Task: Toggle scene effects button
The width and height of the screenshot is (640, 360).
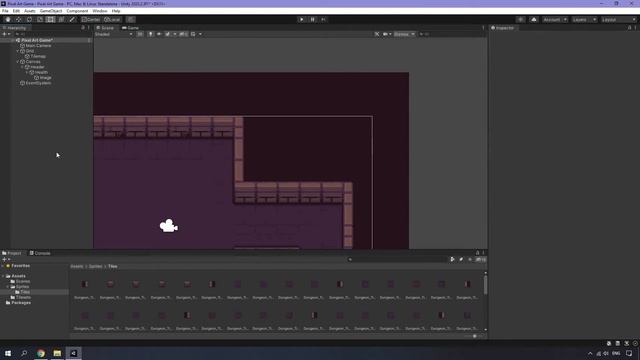Action: coord(169,34)
